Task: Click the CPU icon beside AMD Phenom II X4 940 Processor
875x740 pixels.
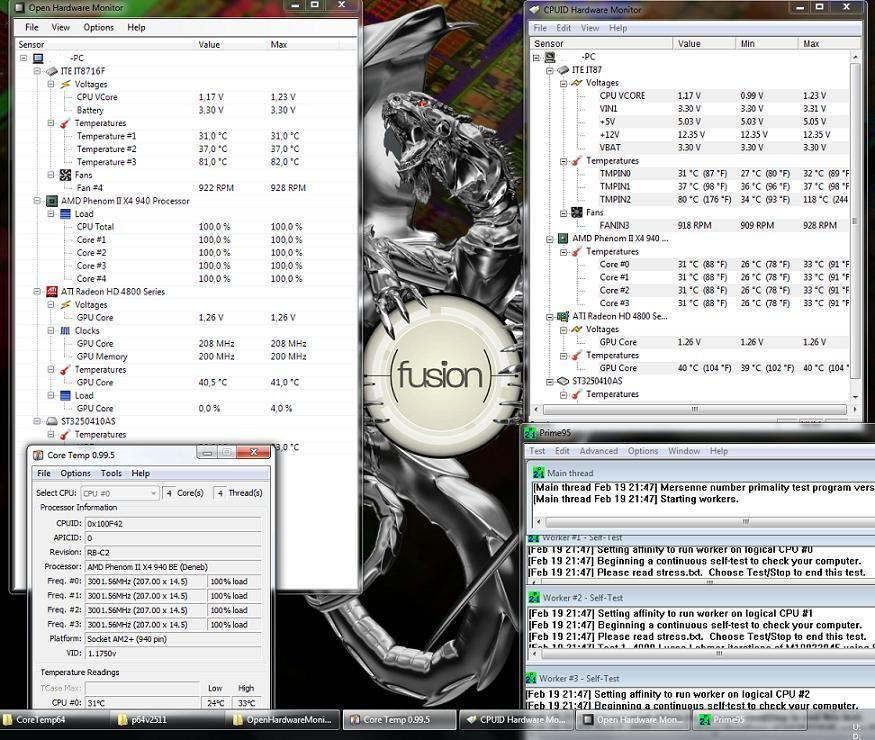Action: [52, 201]
